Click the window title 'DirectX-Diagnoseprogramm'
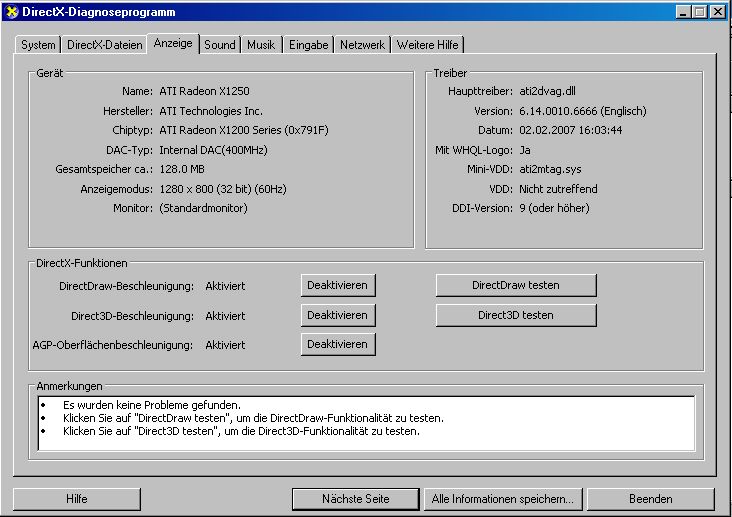The image size is (732, 517). tap(99, 12)
